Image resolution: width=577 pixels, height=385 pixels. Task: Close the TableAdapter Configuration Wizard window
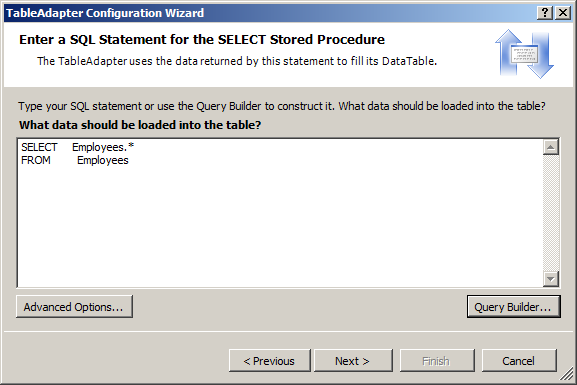pyautogui.click(x=563, y=13)
